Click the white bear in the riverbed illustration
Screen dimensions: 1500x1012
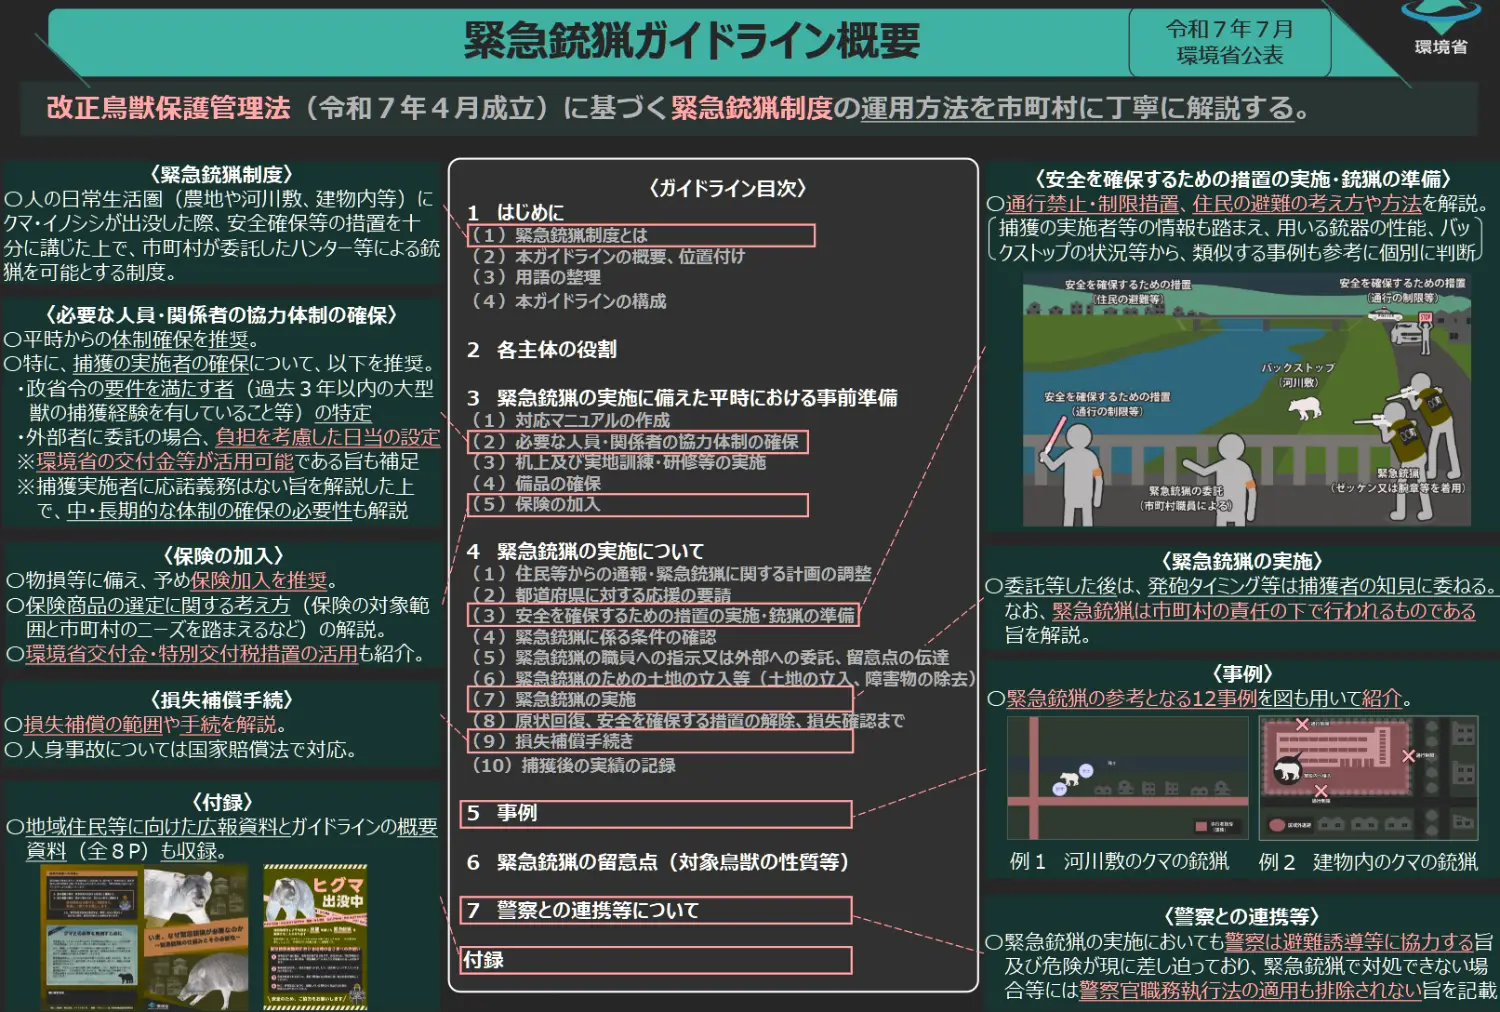pos(1304,407)
